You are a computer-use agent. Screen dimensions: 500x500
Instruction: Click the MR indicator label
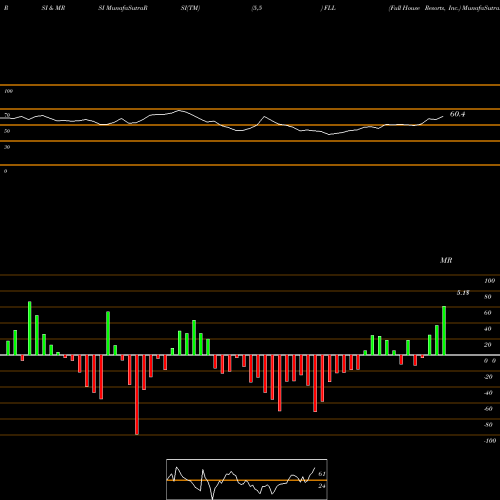point(446,260)
